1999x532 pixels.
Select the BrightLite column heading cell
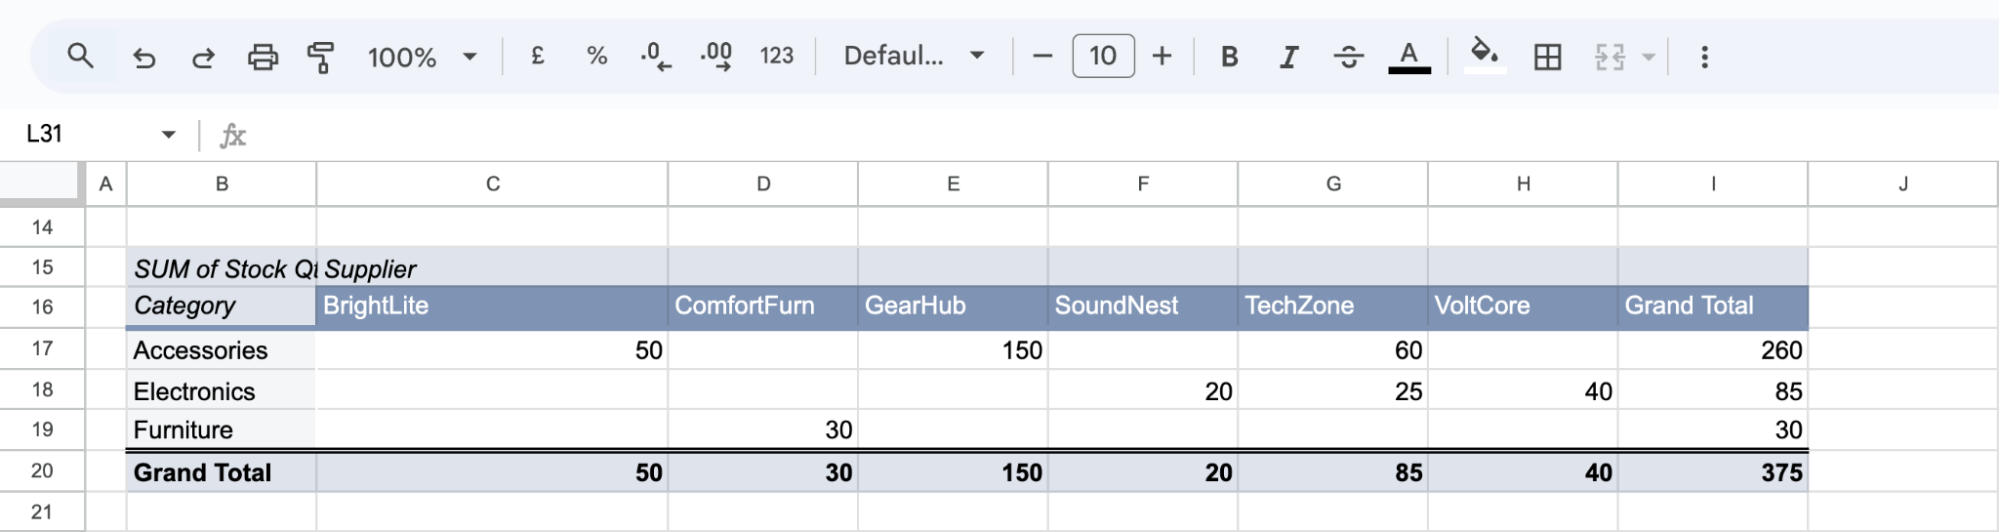(492, 306)
